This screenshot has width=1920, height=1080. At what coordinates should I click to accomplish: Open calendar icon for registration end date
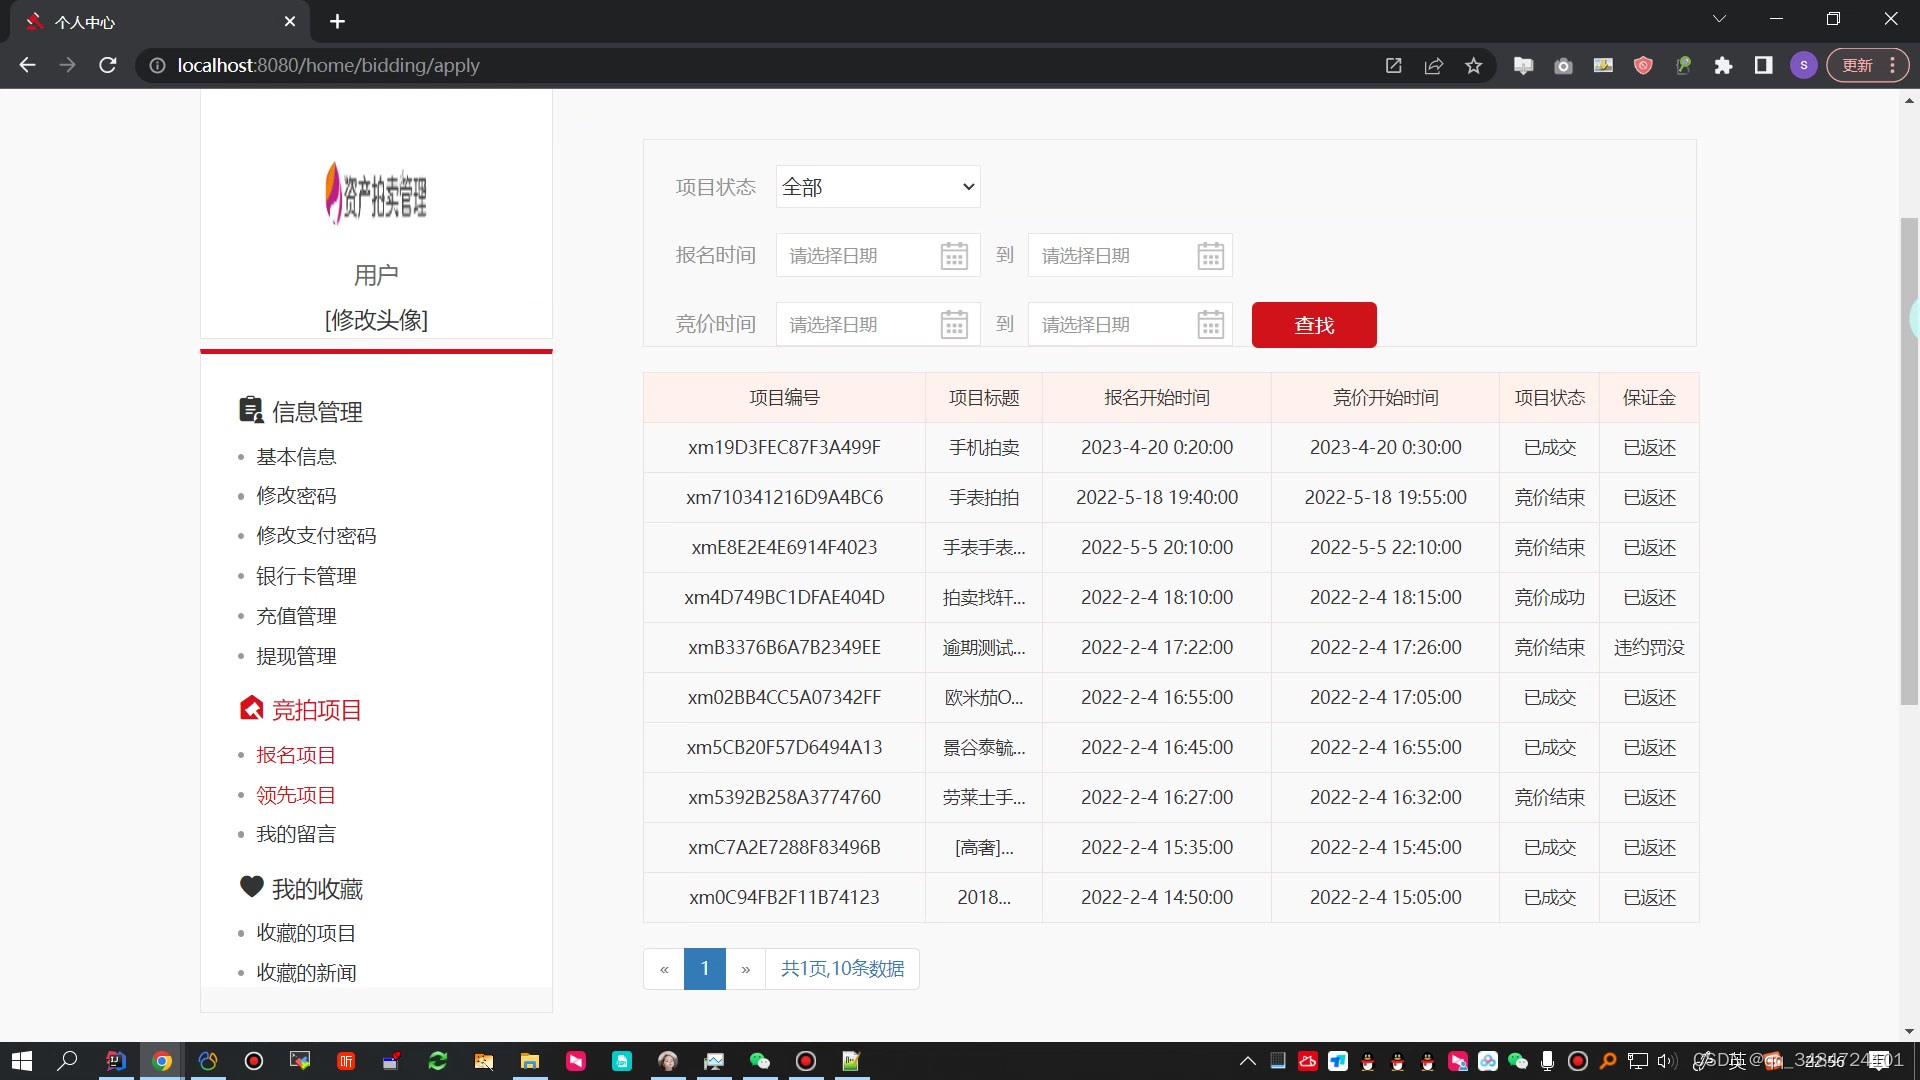coord(1210,256)
